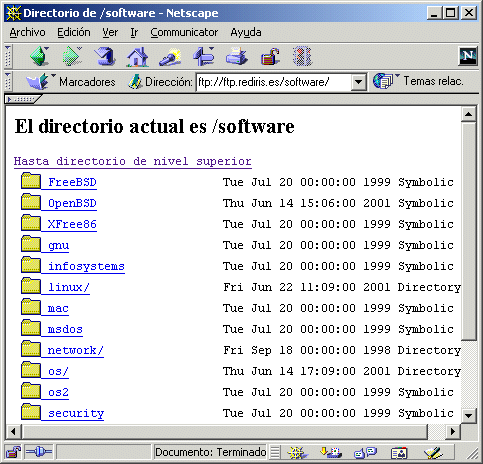Open the os2 directory link
483x464 pixels.
click(58, 392)
